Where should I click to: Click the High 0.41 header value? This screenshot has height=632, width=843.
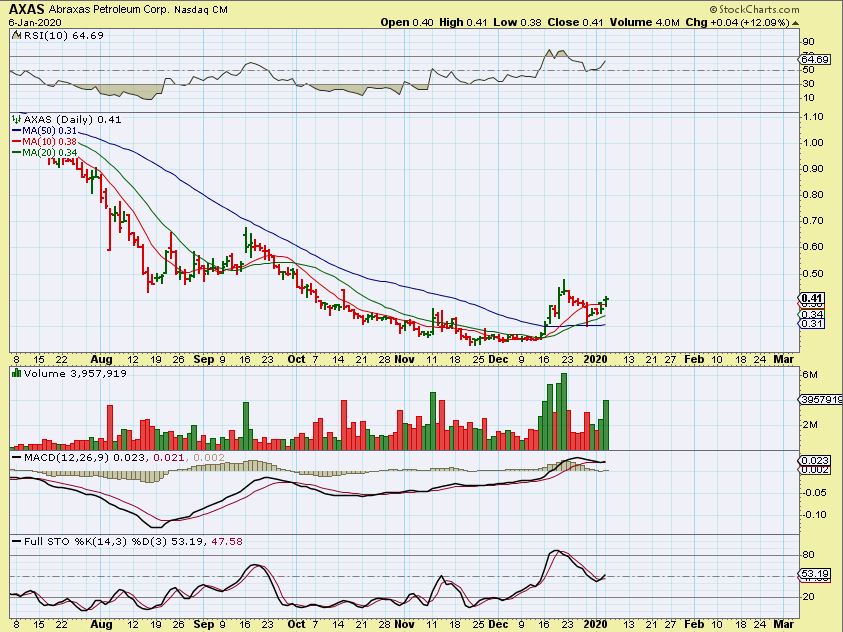coord(463,23)
